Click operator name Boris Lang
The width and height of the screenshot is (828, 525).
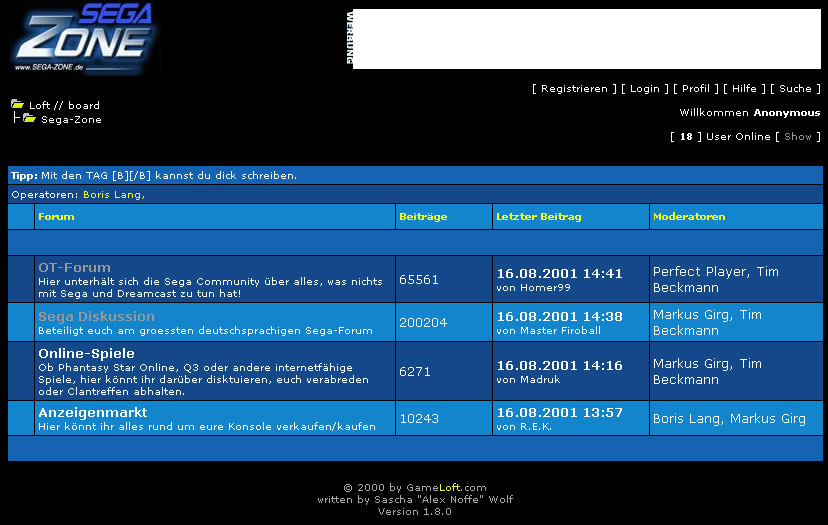pos(114,194)
